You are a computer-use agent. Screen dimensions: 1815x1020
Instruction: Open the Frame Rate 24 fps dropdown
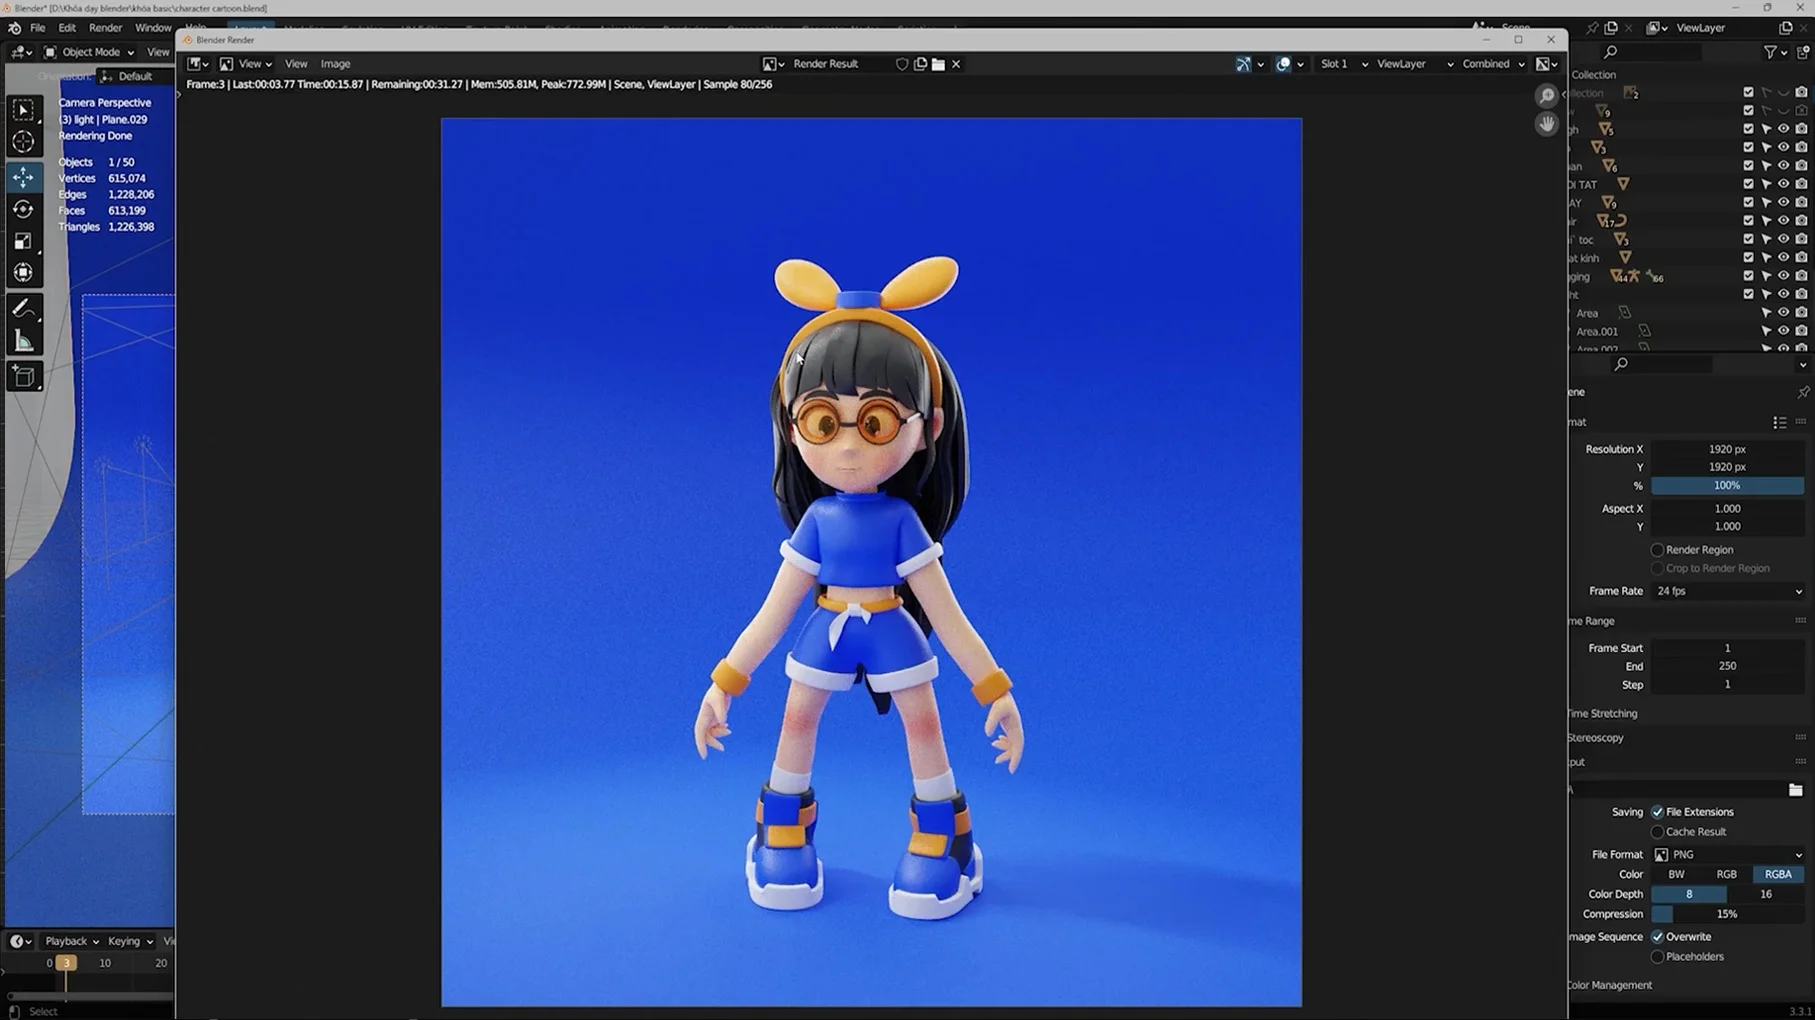point(1728,591)
